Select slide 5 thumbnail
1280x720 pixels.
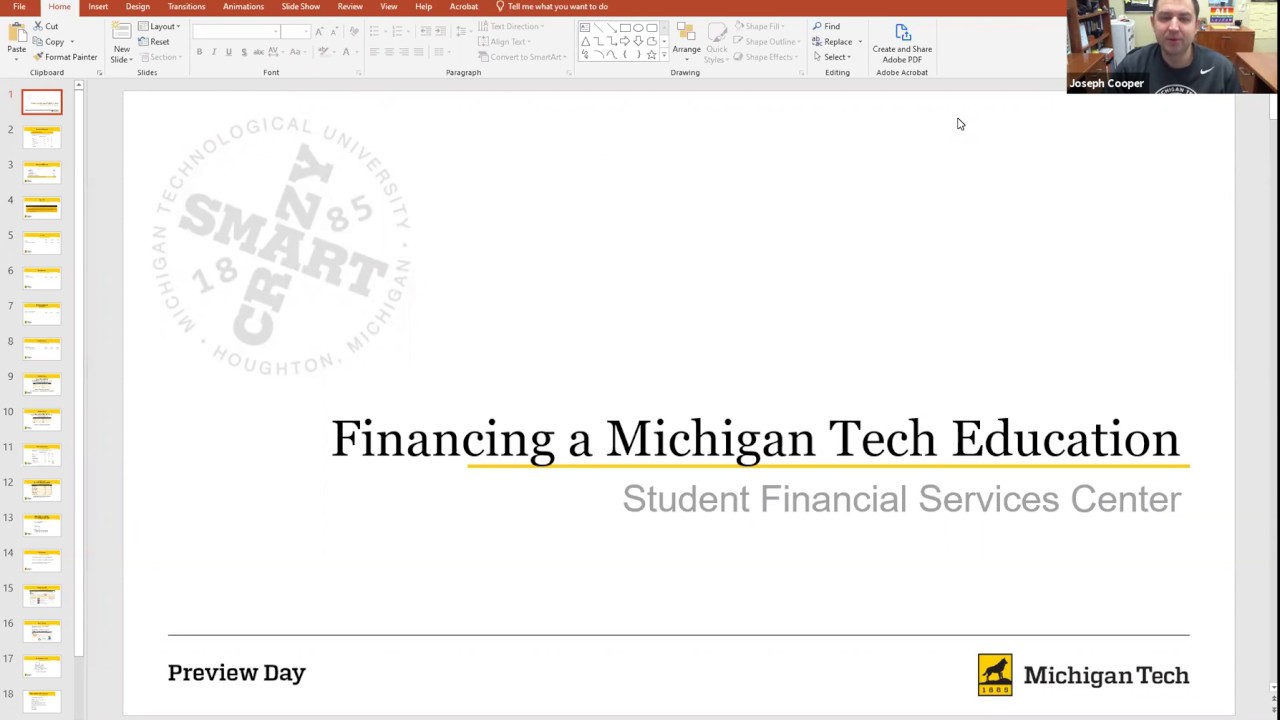(x=42, y=242)
